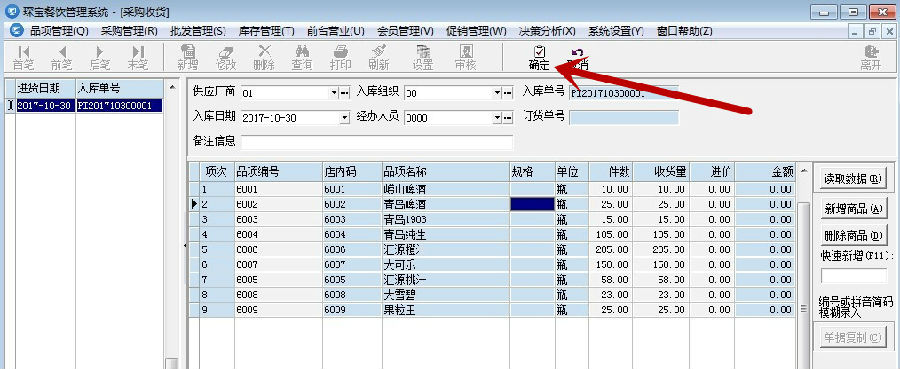Image resolution: width=900 pixels, height=369 pixels.
Task: Select the 青岛啤酒 item cell
Action: [x=445, y=204]
